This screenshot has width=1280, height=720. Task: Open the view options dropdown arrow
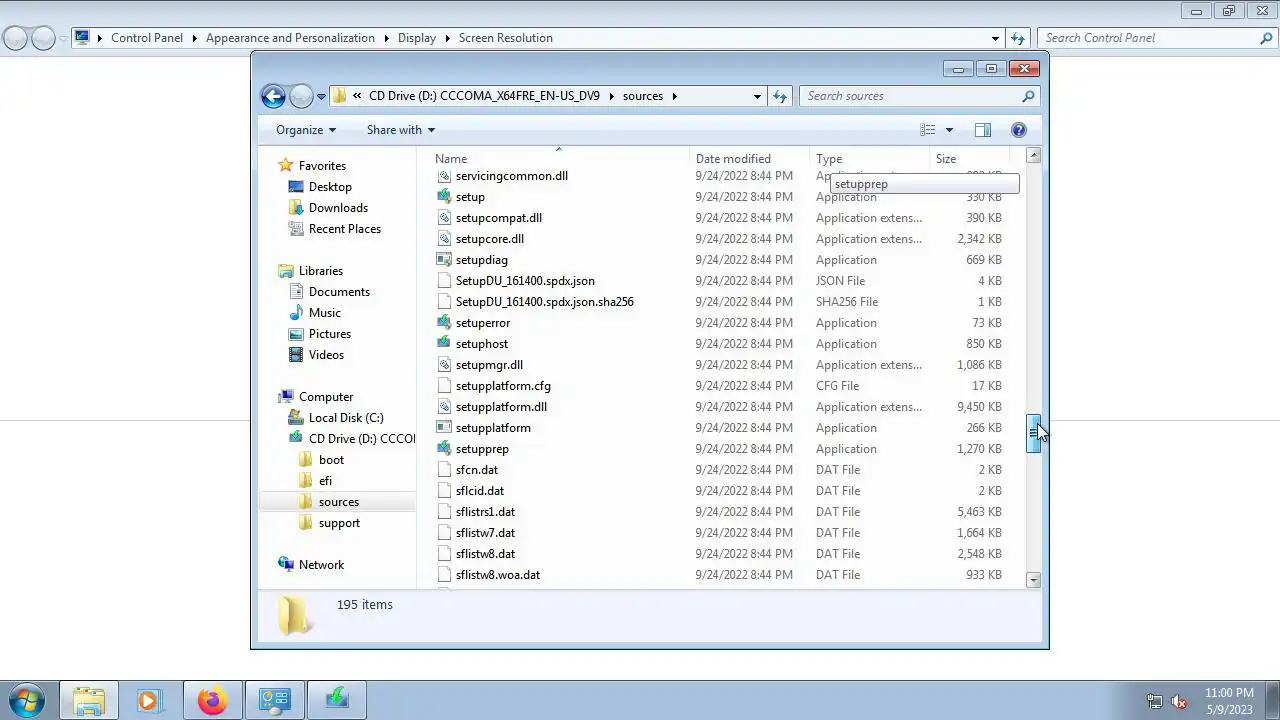(949, 130)
